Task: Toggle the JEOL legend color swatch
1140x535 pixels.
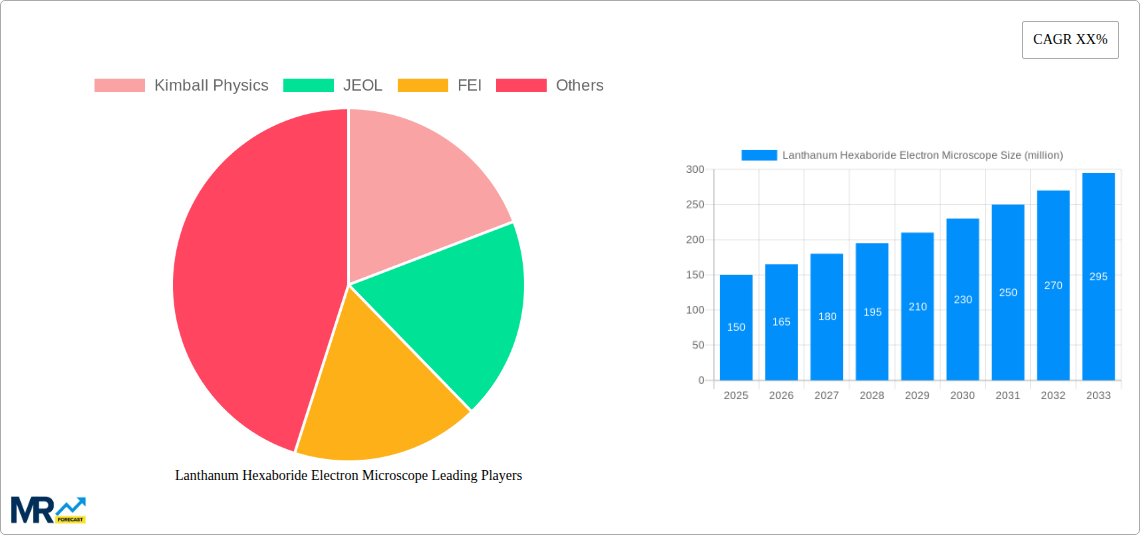Action: coord(308,86)
